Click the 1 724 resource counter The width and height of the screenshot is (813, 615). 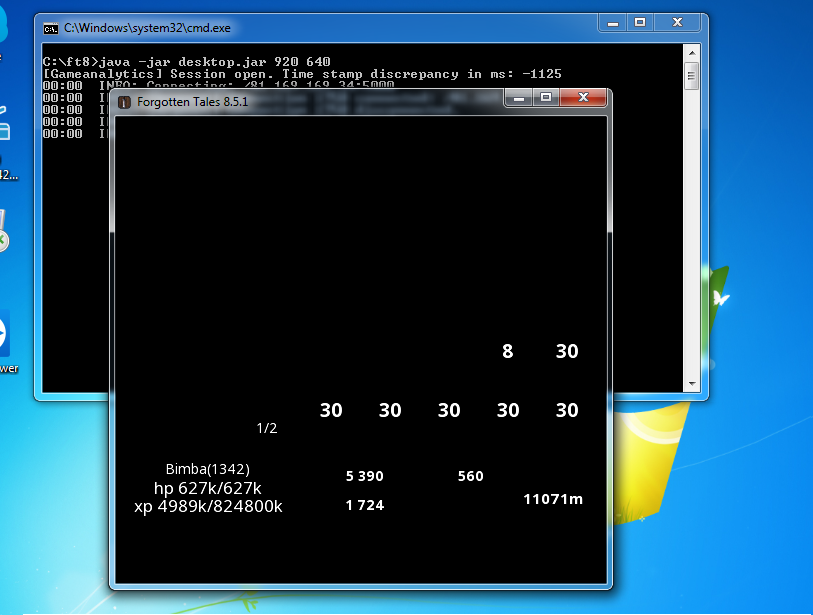364,505
